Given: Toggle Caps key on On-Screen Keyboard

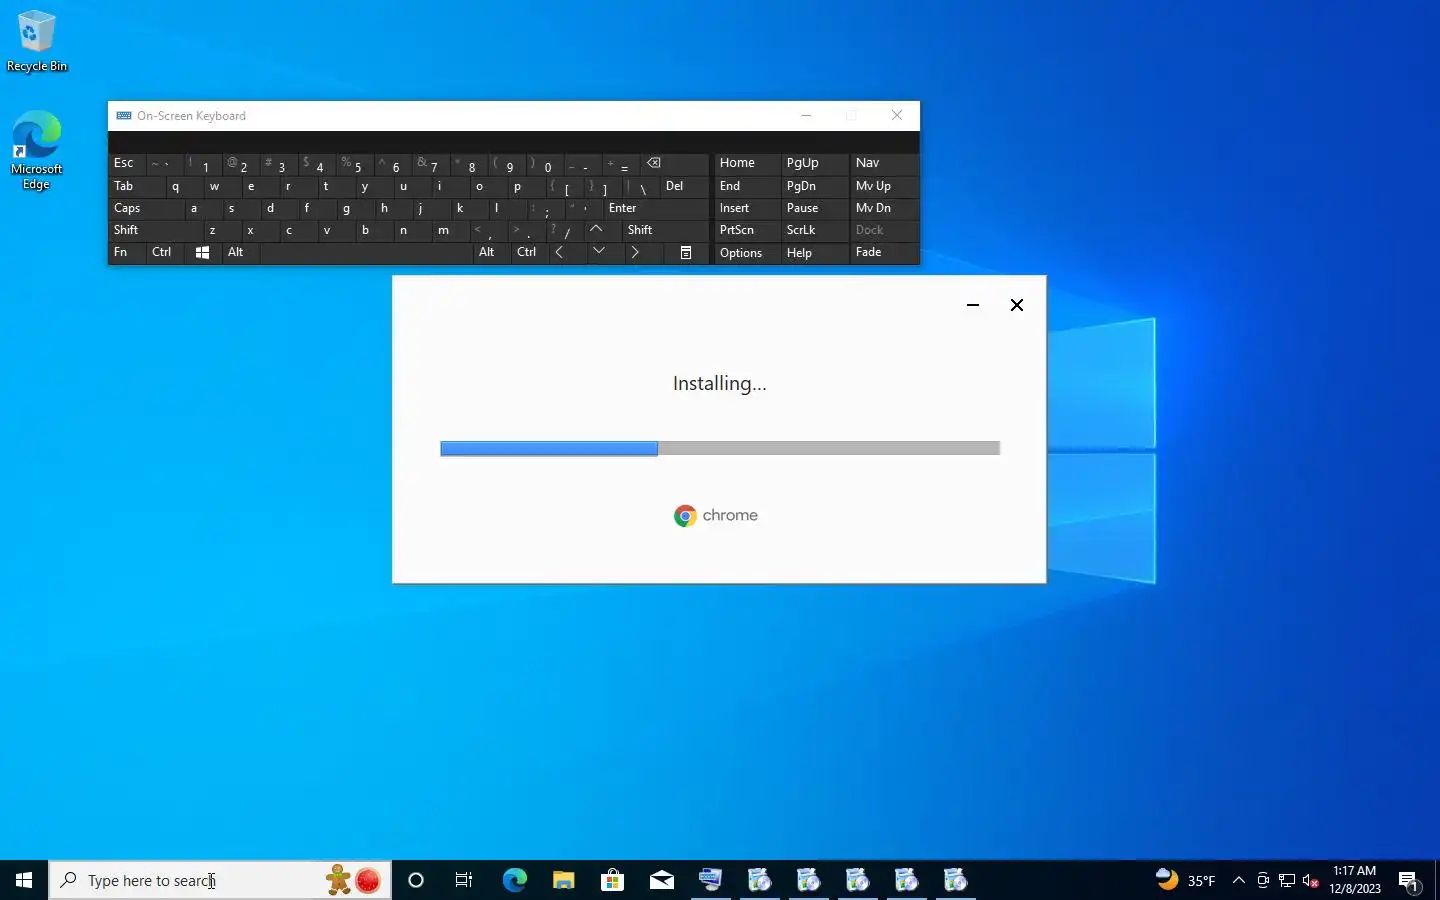Looking at the screenshot, I should (x=146, y=208).
